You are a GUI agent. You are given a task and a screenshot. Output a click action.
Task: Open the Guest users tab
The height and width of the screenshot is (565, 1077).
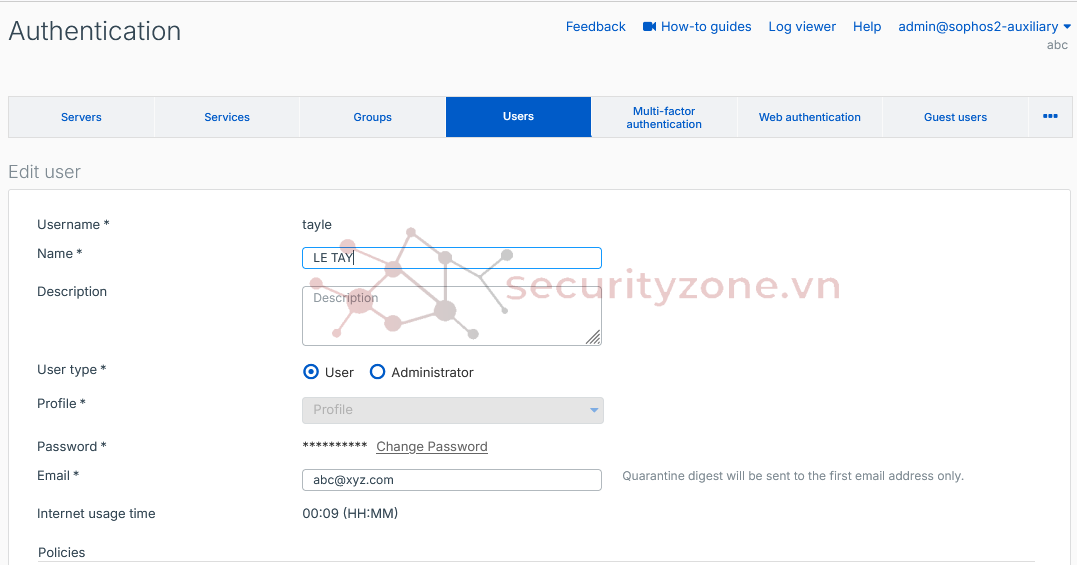coord(955,117)
